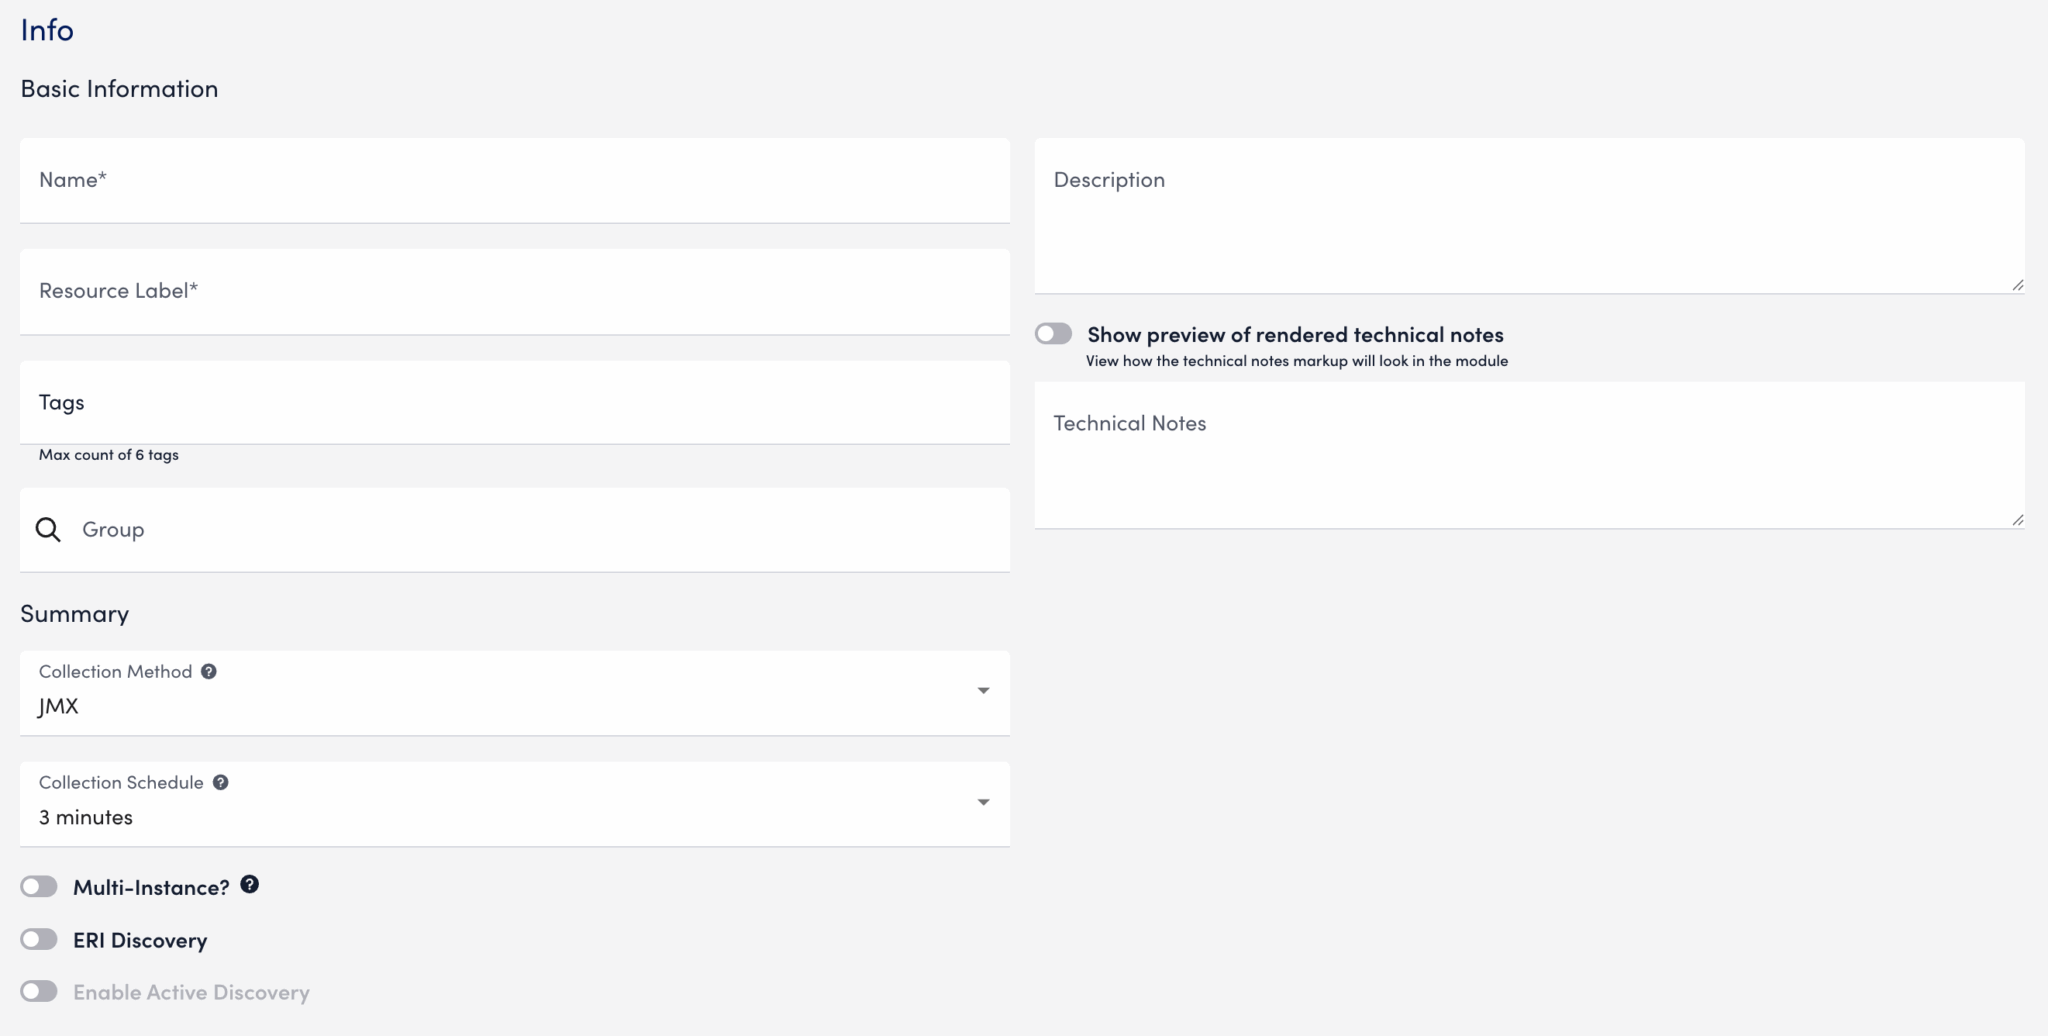The height and width of the screenshot is (1036, 2048).
Task: Click the Multi-Instance help icon
Action: 250,885
